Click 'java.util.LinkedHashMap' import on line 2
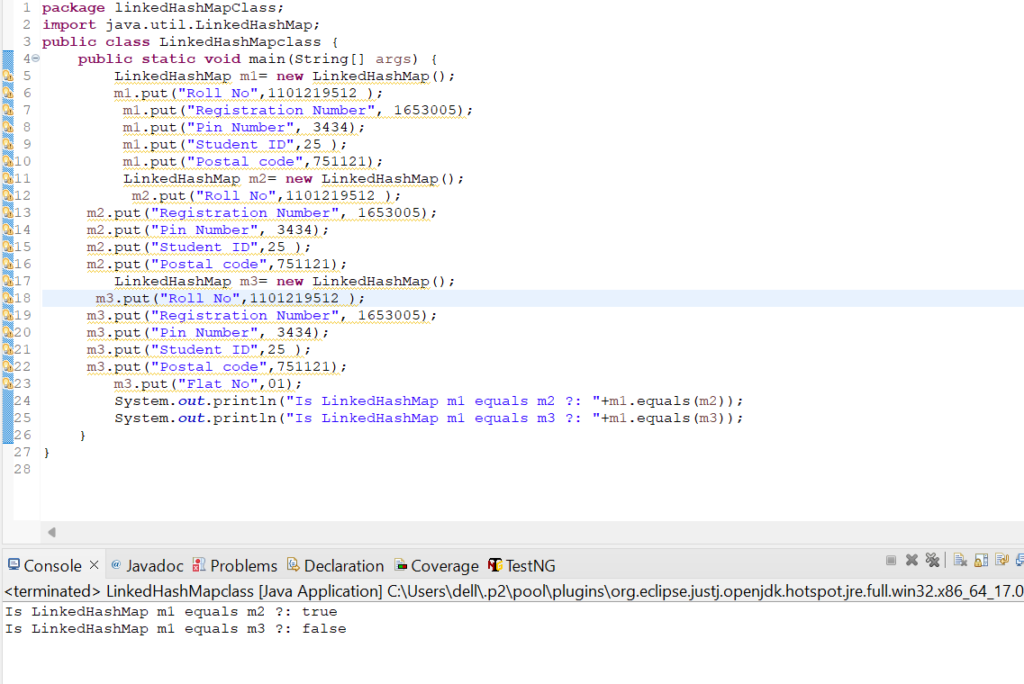This screenshot has width=1024, height=684. (x=209, y=25)
